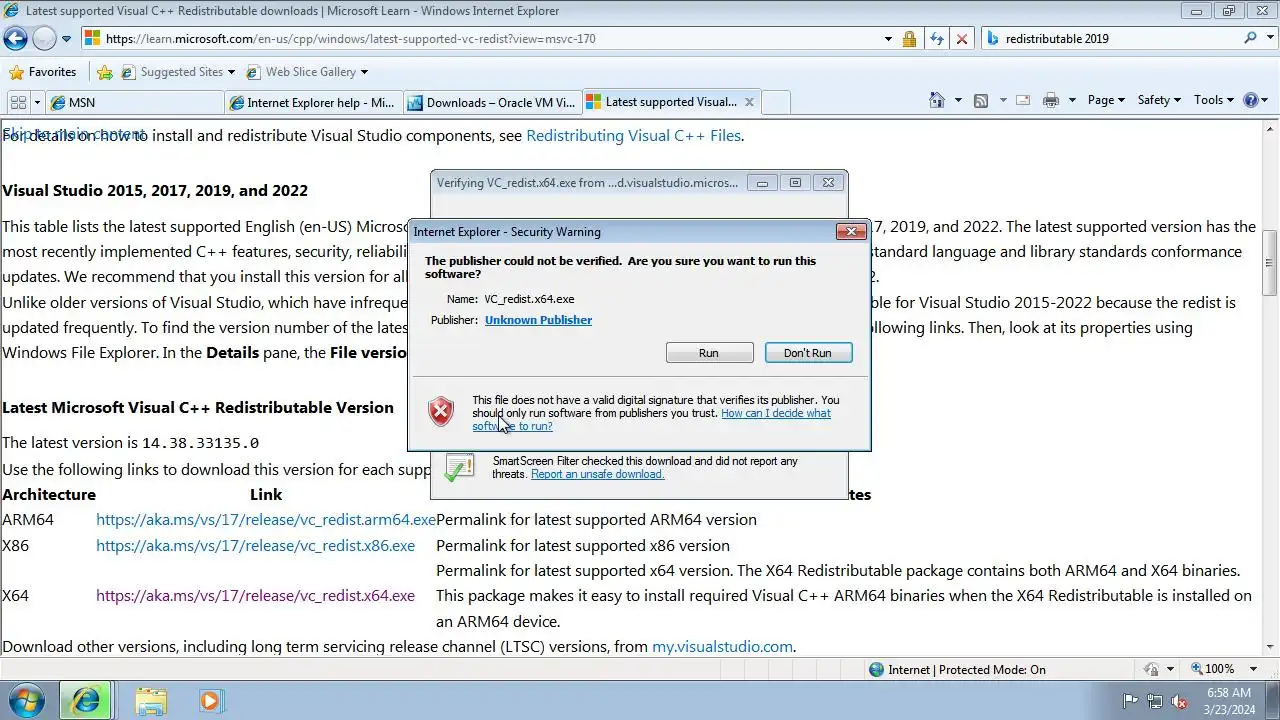
Task: Click Run in Security Warning dialog
Action: coord(709,353)
